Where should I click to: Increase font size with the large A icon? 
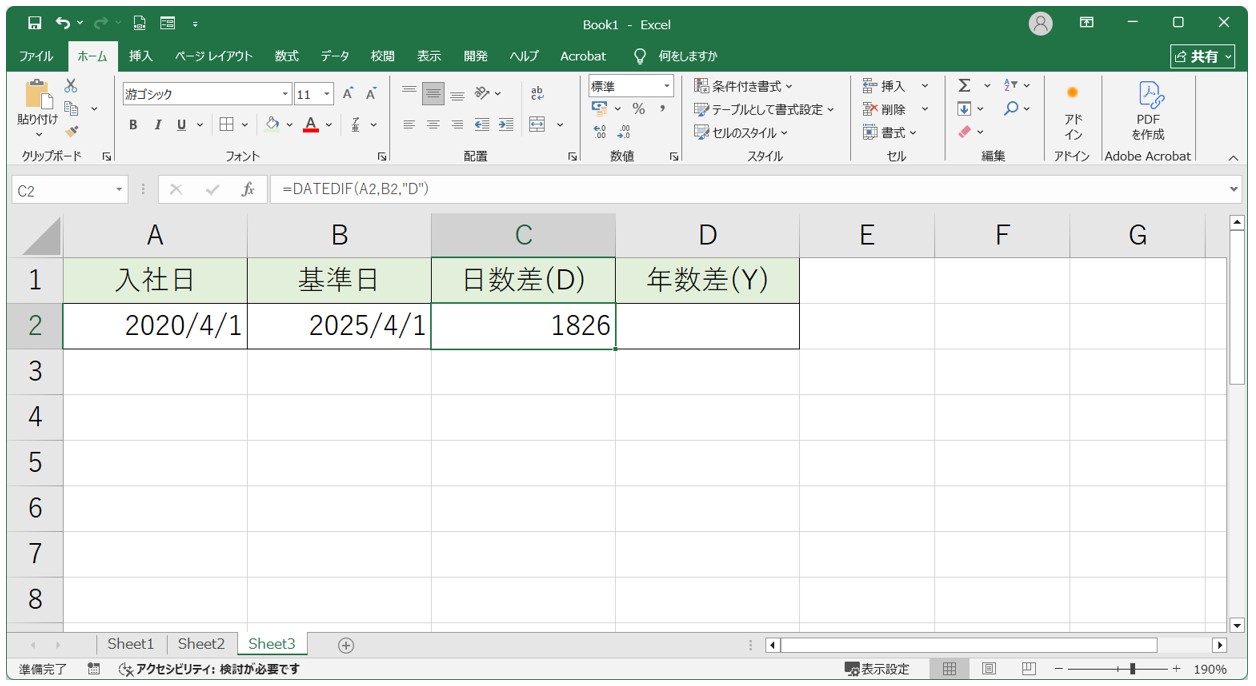coord(348,94)
